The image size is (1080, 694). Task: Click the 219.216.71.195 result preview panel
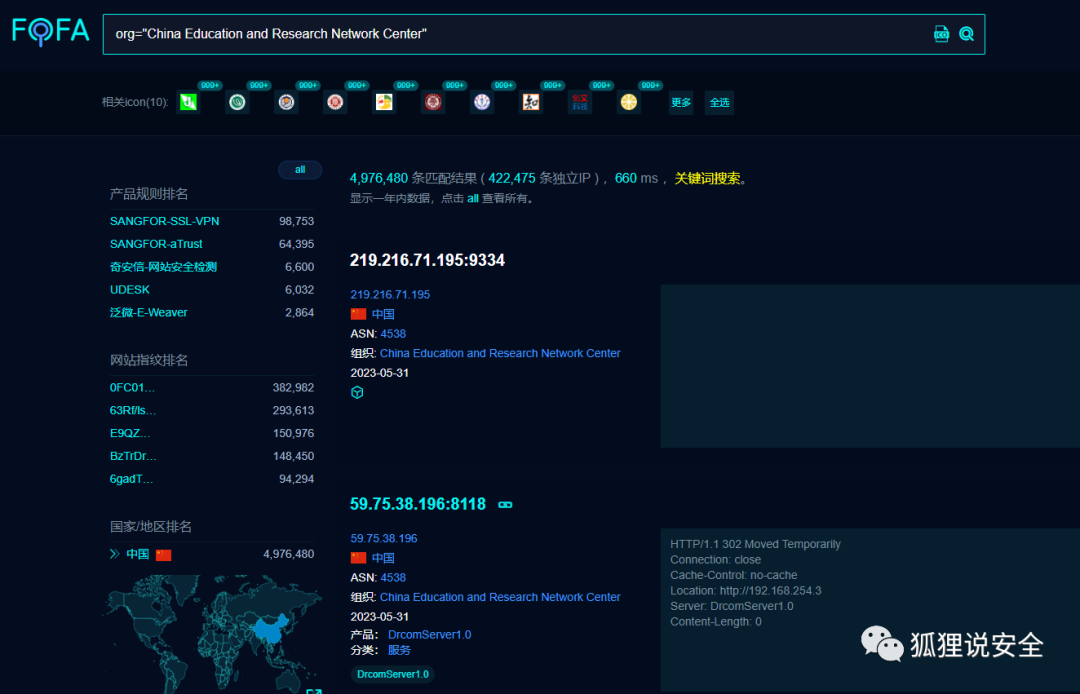click(870, 366)
